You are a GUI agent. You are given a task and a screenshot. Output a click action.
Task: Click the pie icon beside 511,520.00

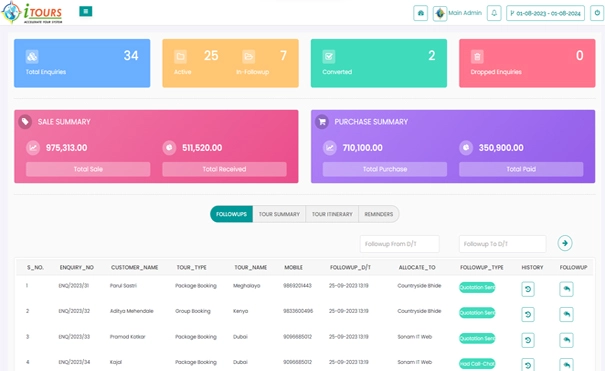pyautogui.click(x=169, y=148)
